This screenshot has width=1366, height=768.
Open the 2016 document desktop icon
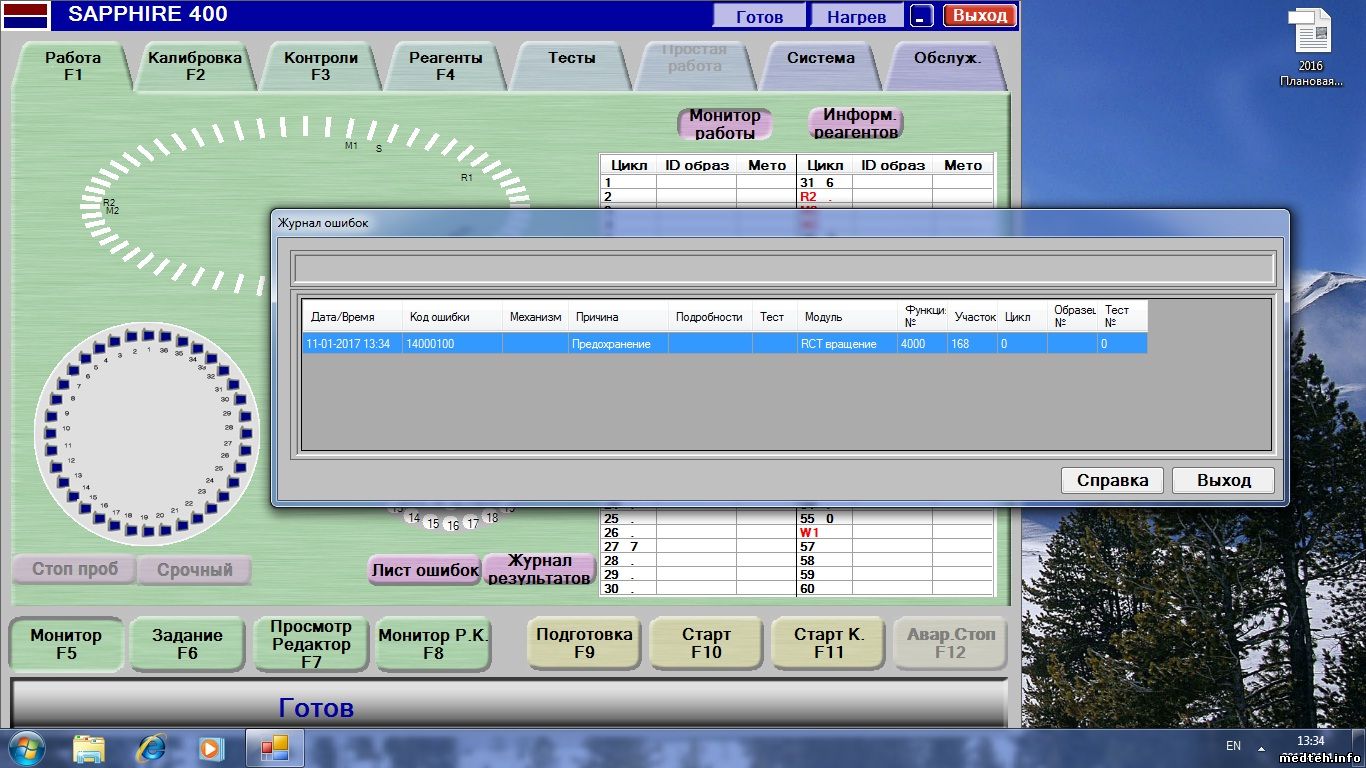(x=1311, y=47)
